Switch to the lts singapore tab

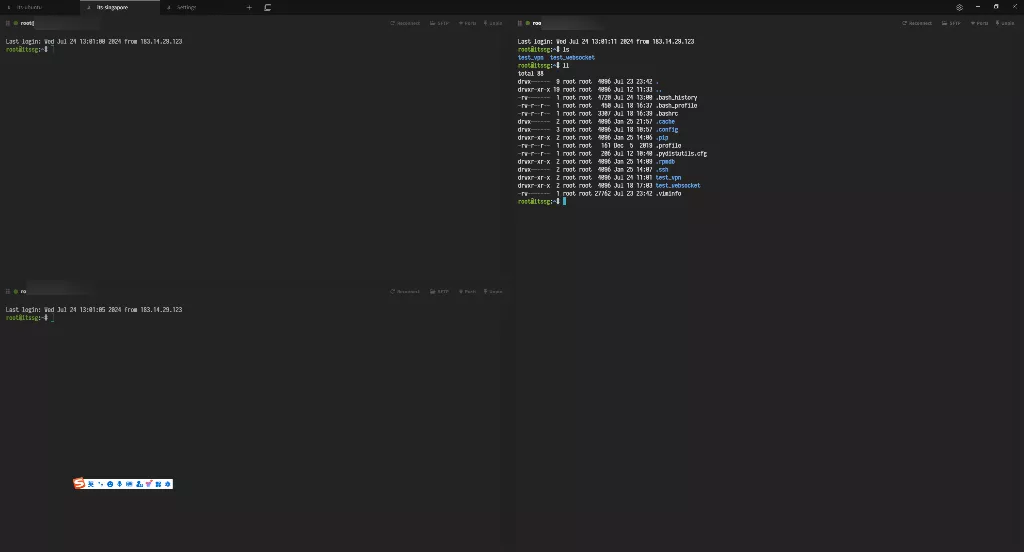click(120, 7)
